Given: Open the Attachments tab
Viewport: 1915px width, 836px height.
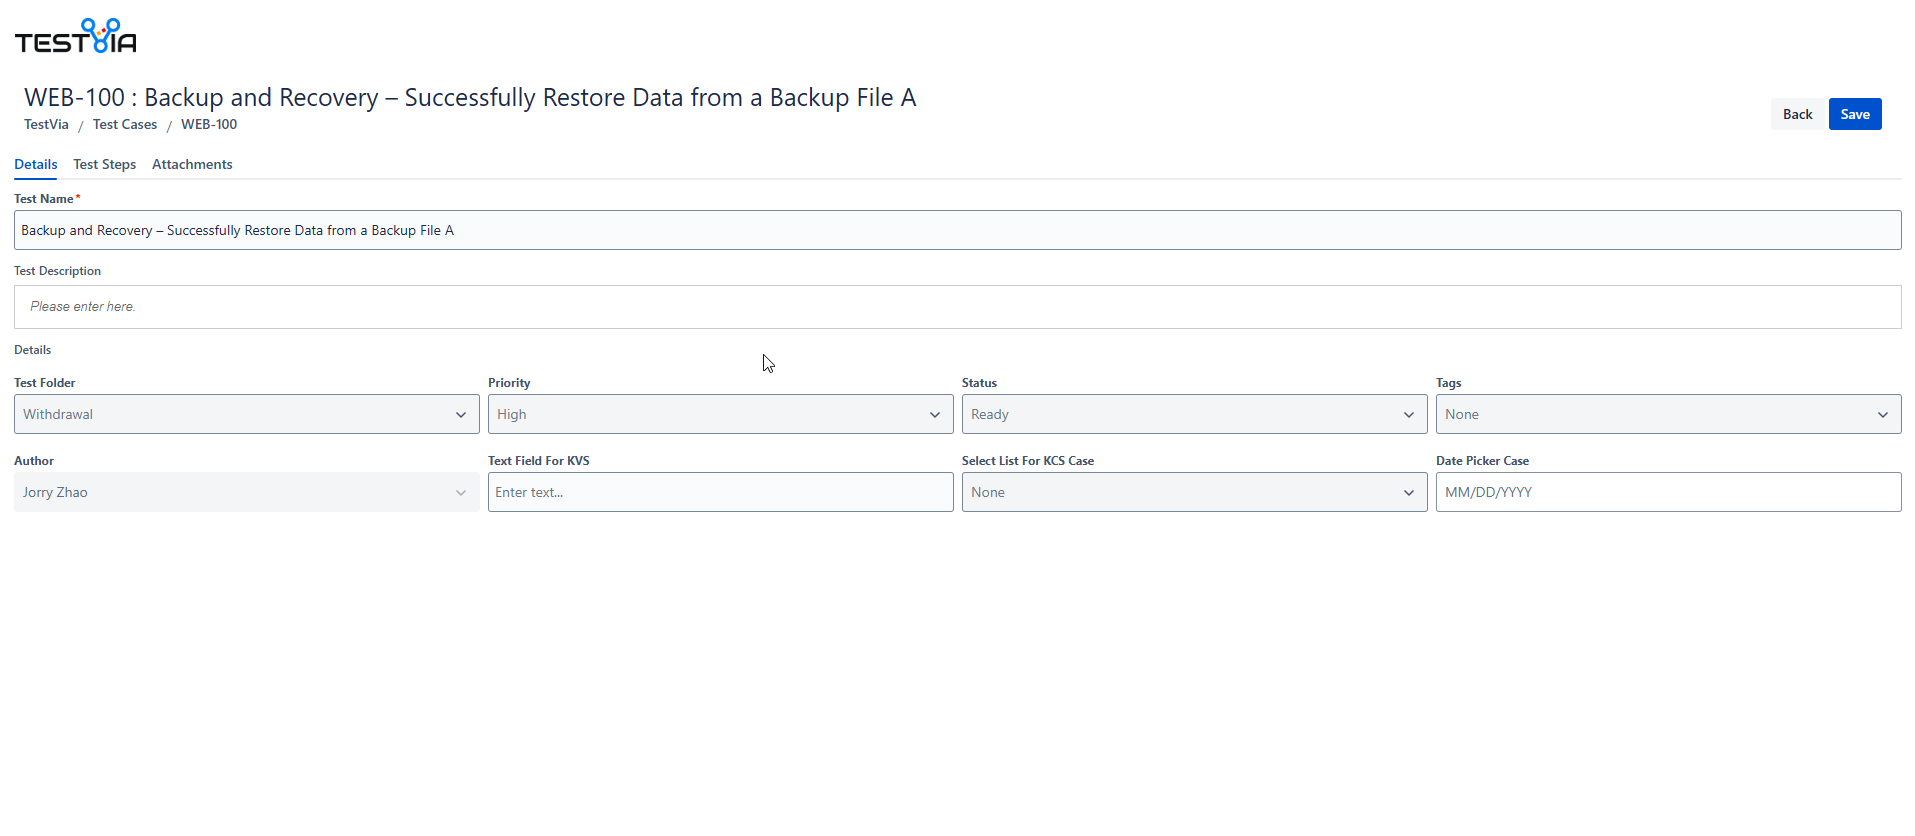Looking at the screenshot, I should [x=192, y=164].
